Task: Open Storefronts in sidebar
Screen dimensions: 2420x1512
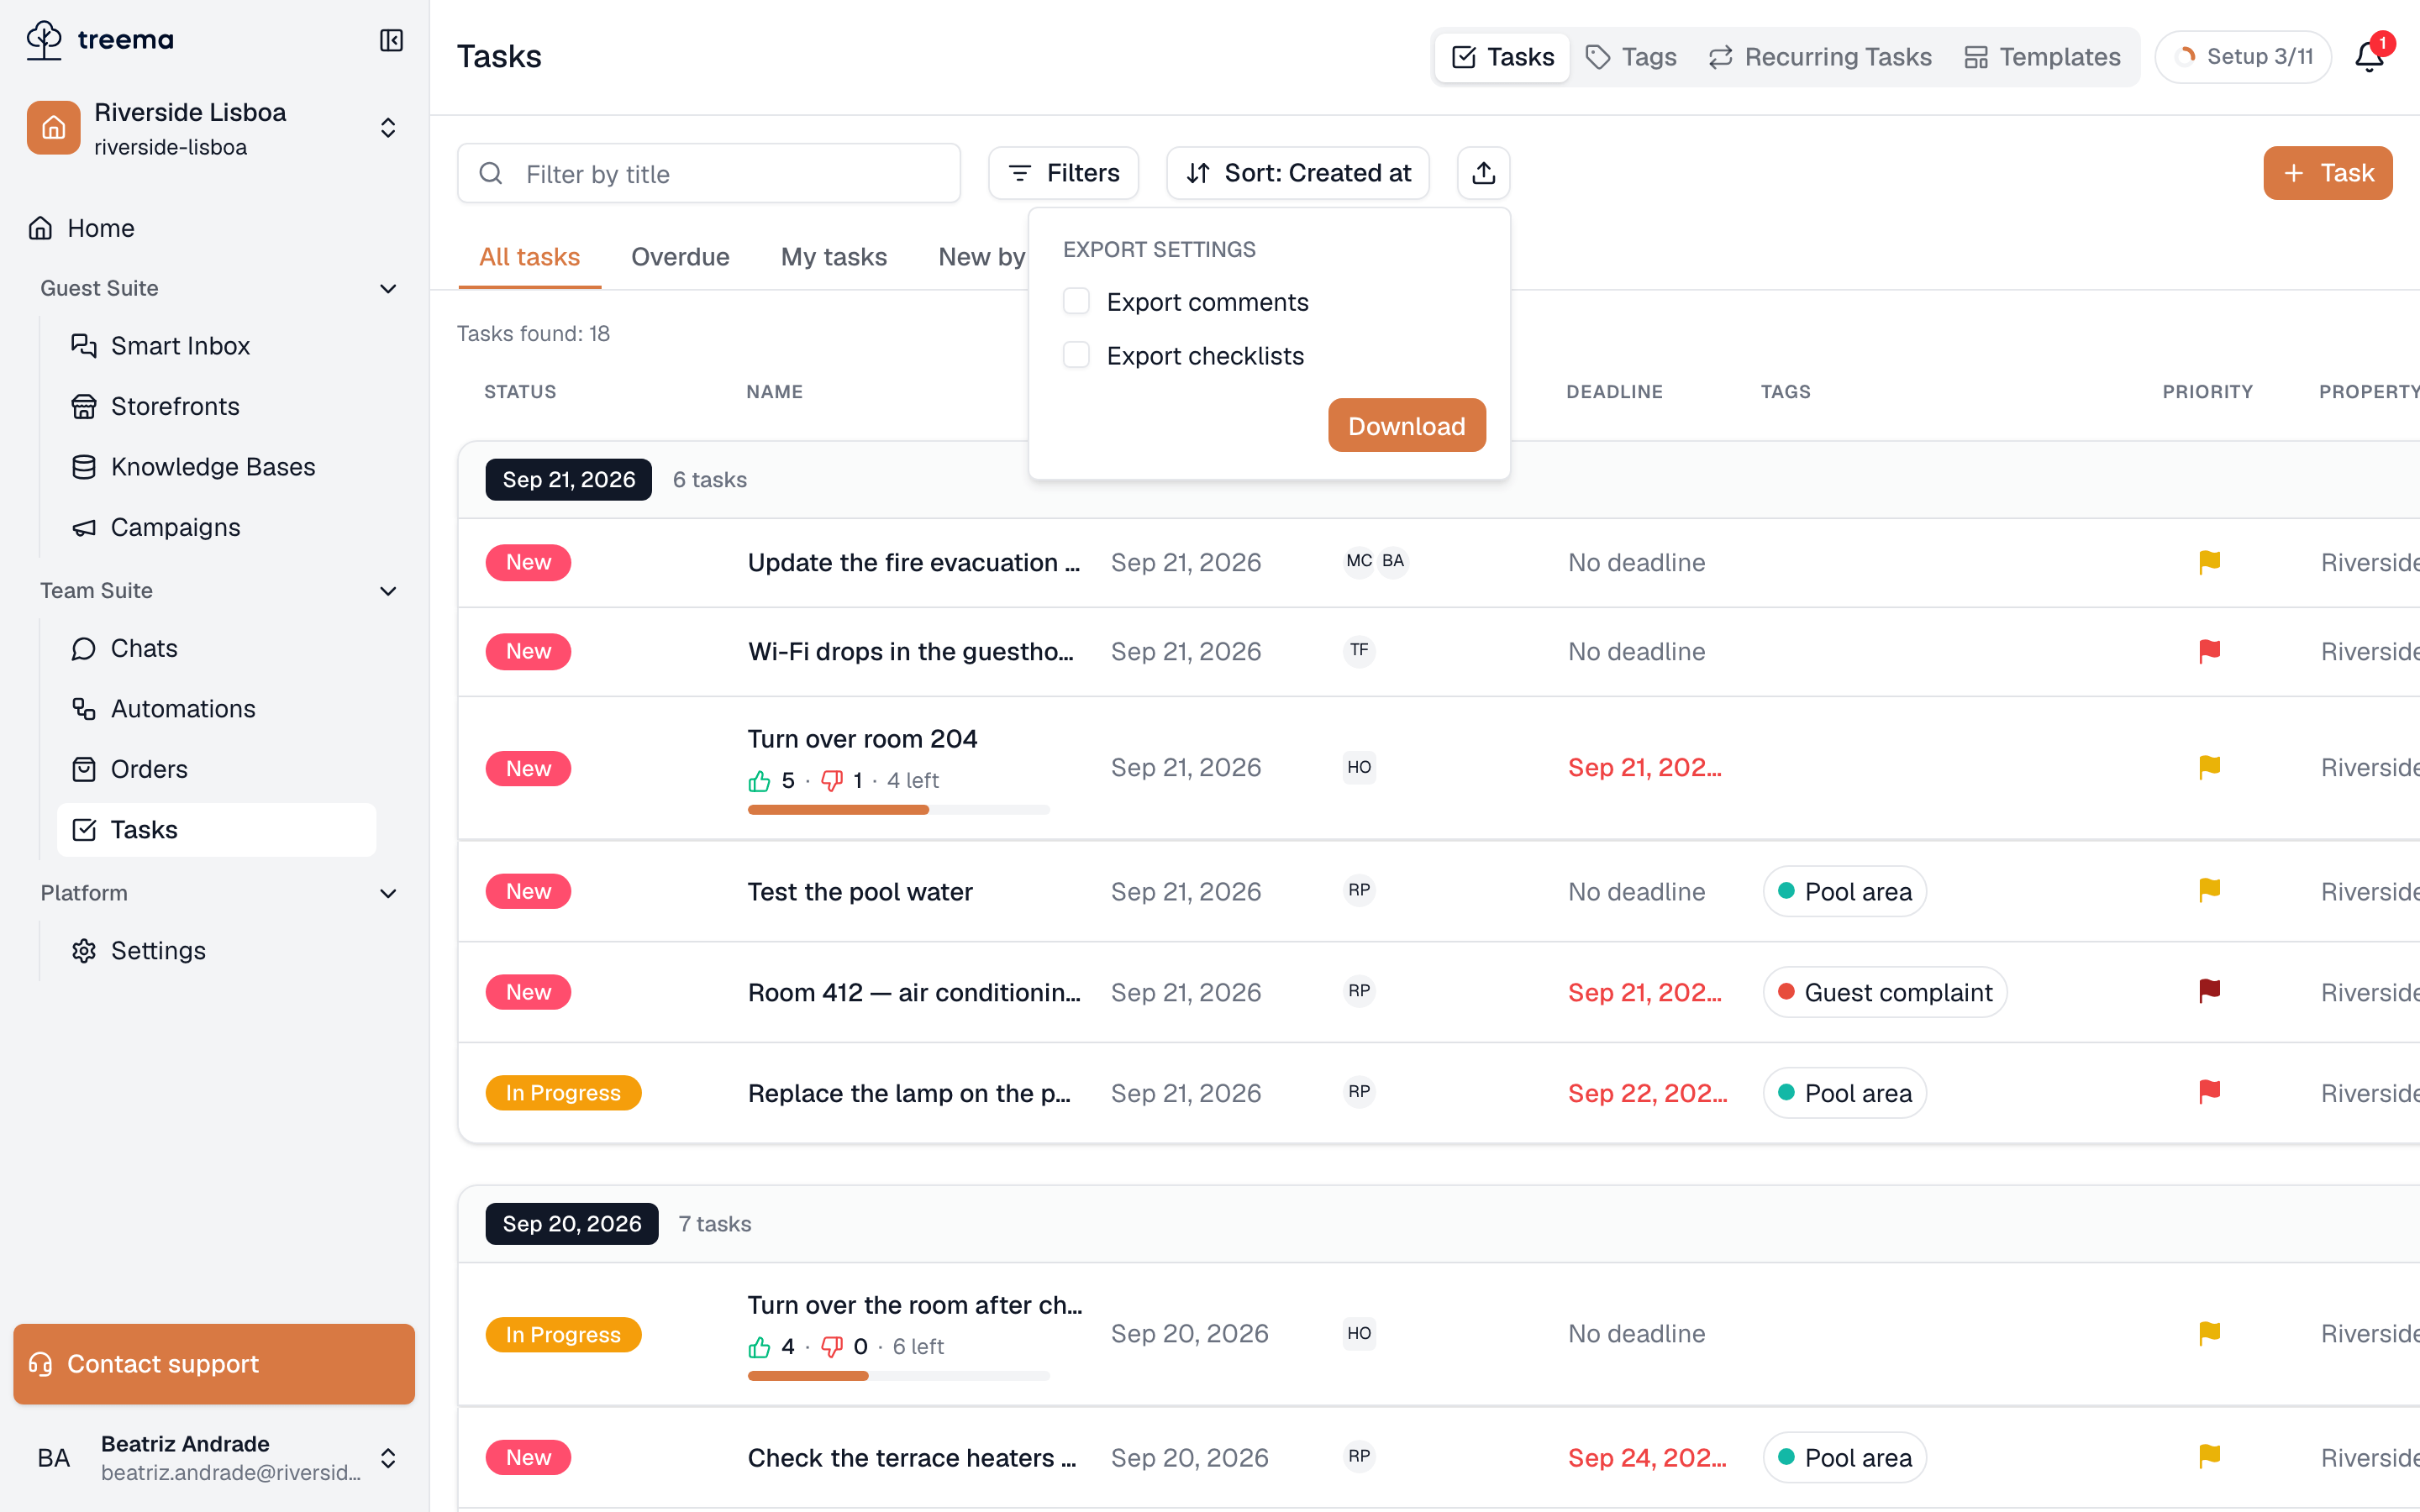Action: coord(217,406)
